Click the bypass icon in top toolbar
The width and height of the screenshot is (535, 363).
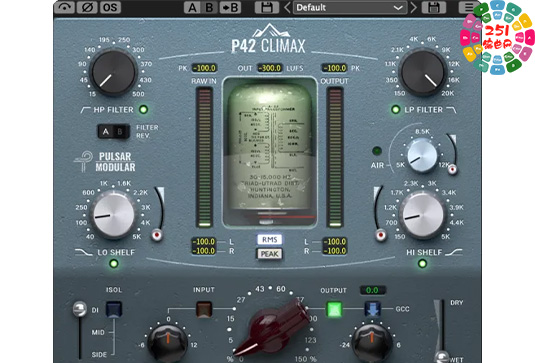coord(64,7)
